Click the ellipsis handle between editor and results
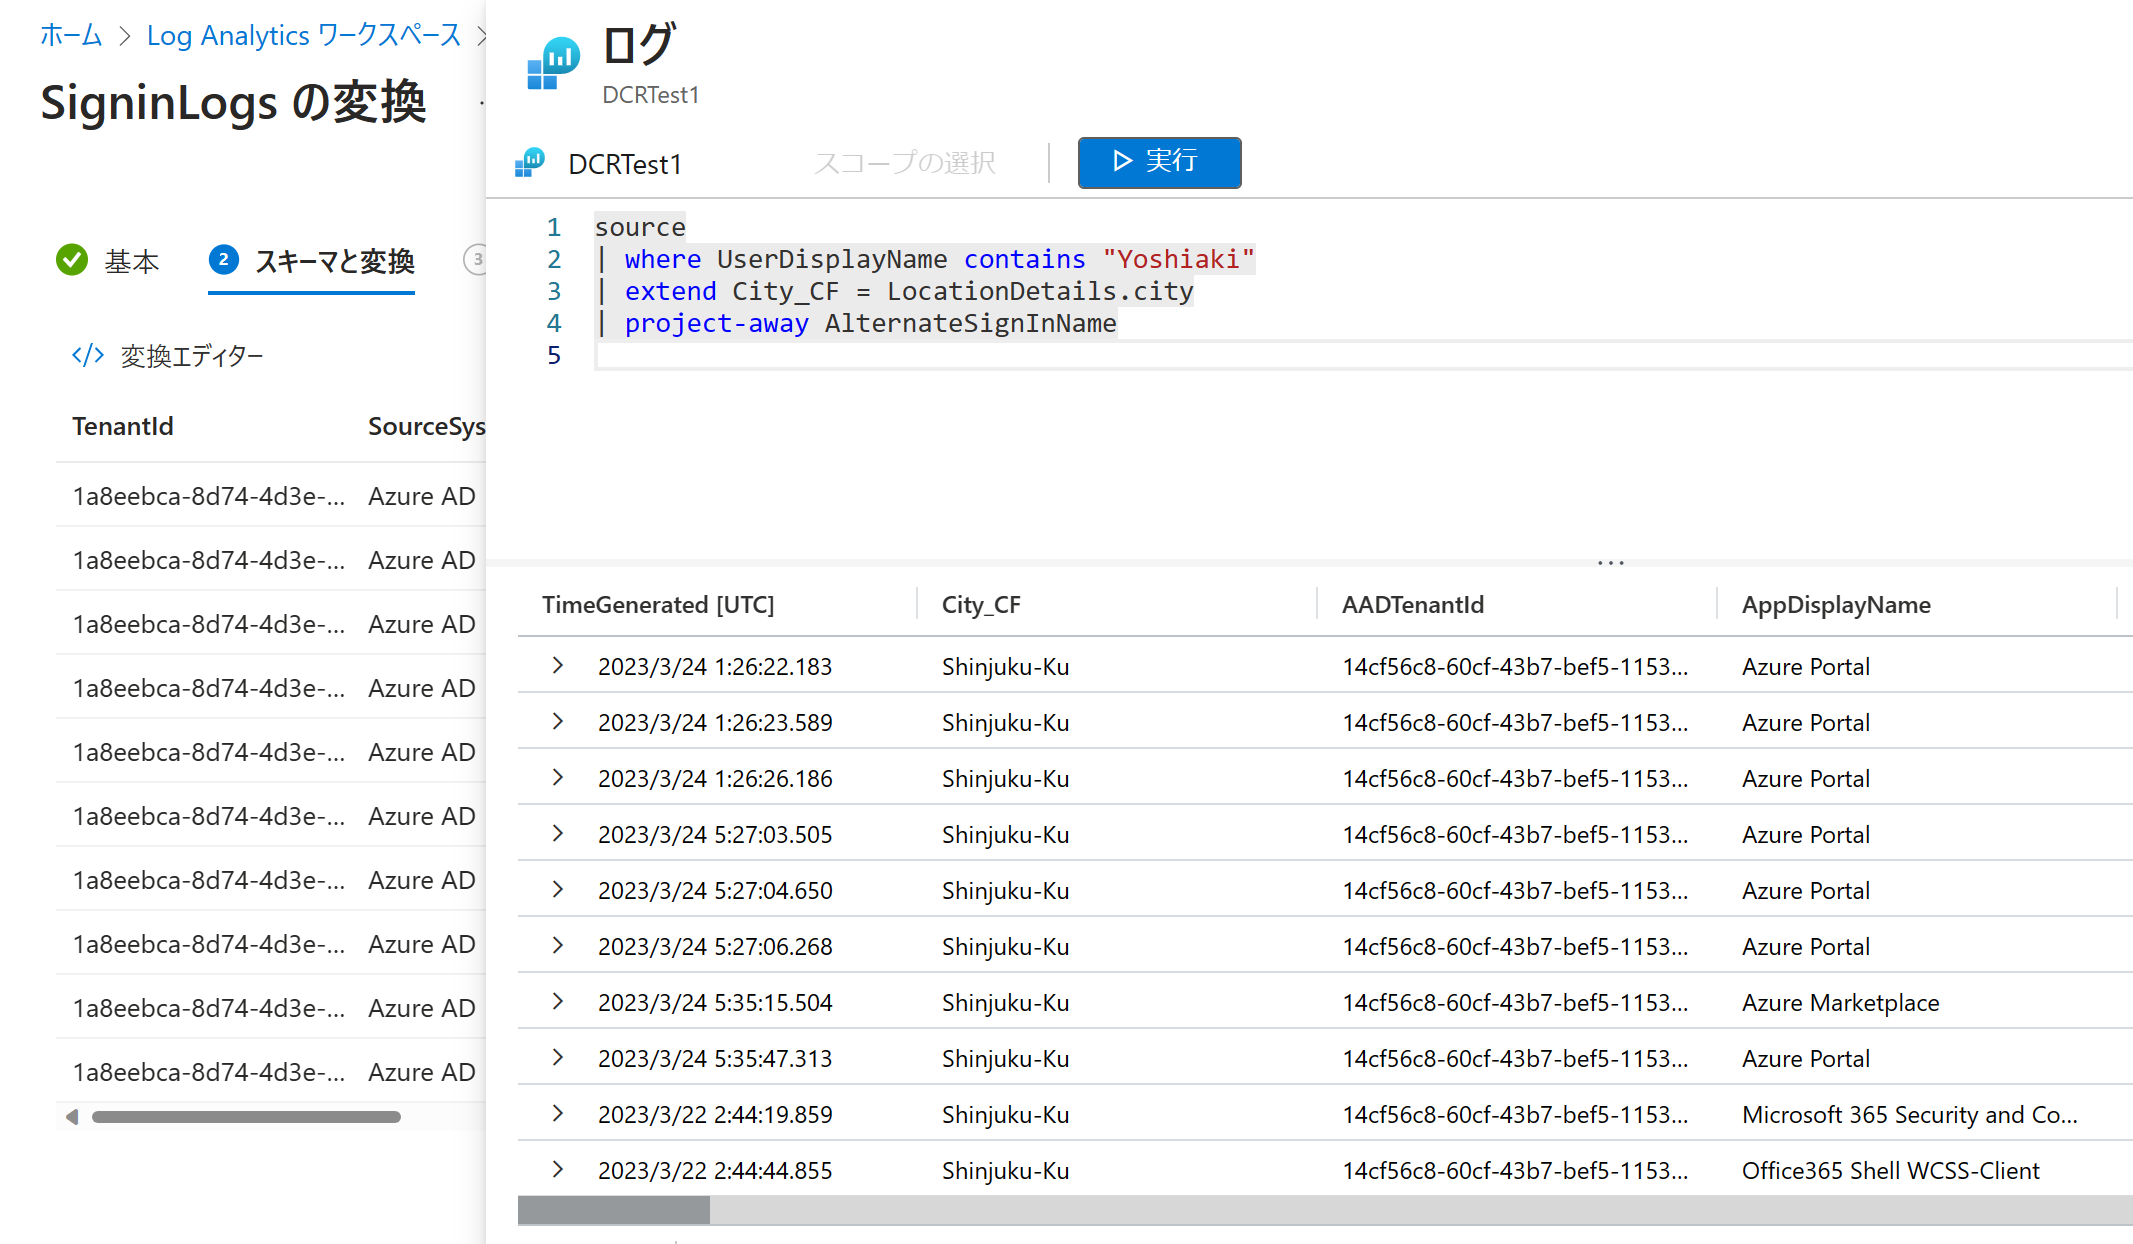 coord(1609,562)
